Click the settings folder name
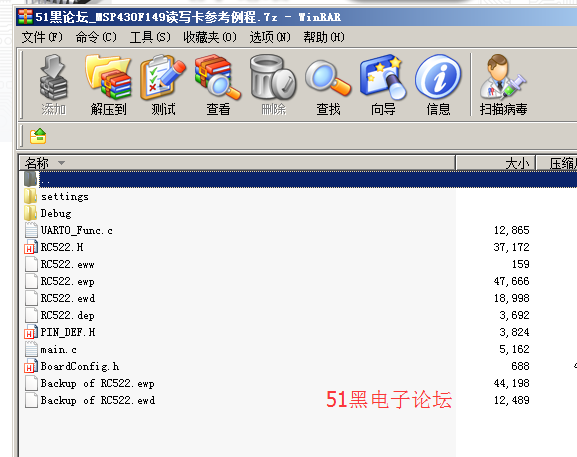Screen dimensions: 577x457 65,196
